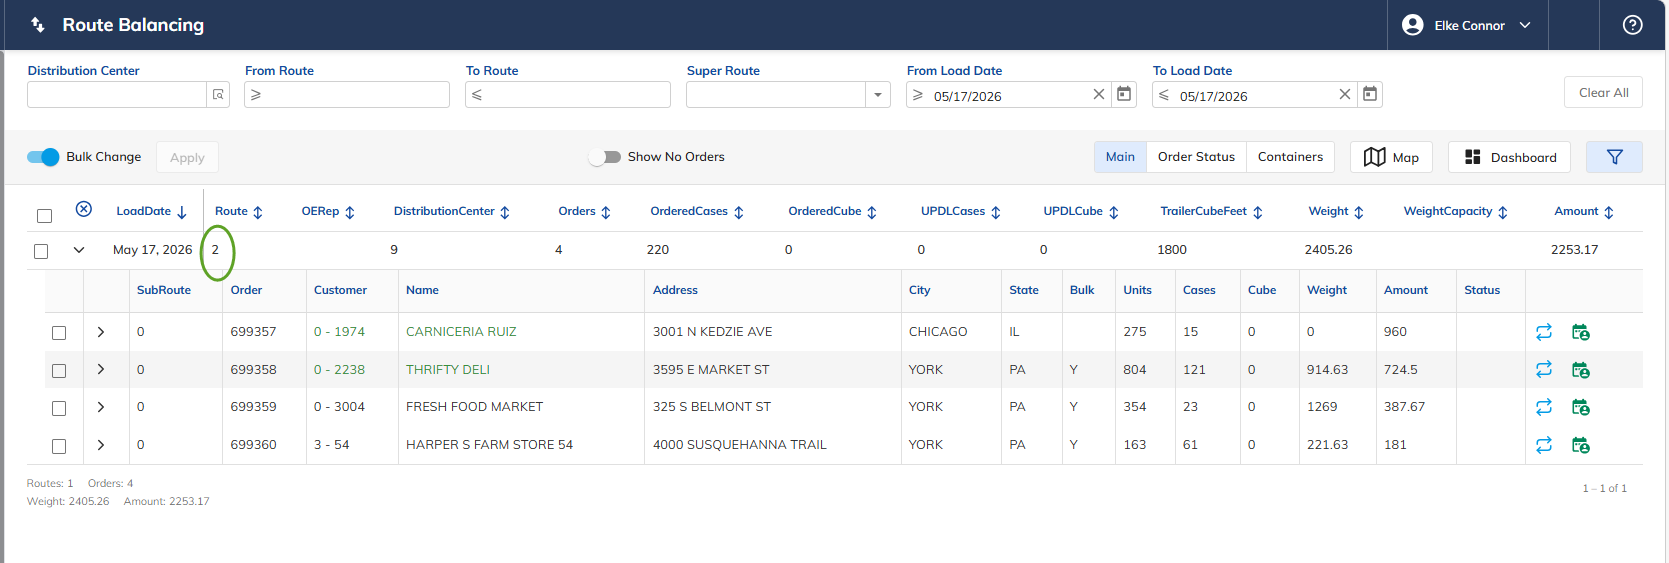Screen dimensions: 1669x563
Task: Select checkbox for order 699359
Action: 59,408
